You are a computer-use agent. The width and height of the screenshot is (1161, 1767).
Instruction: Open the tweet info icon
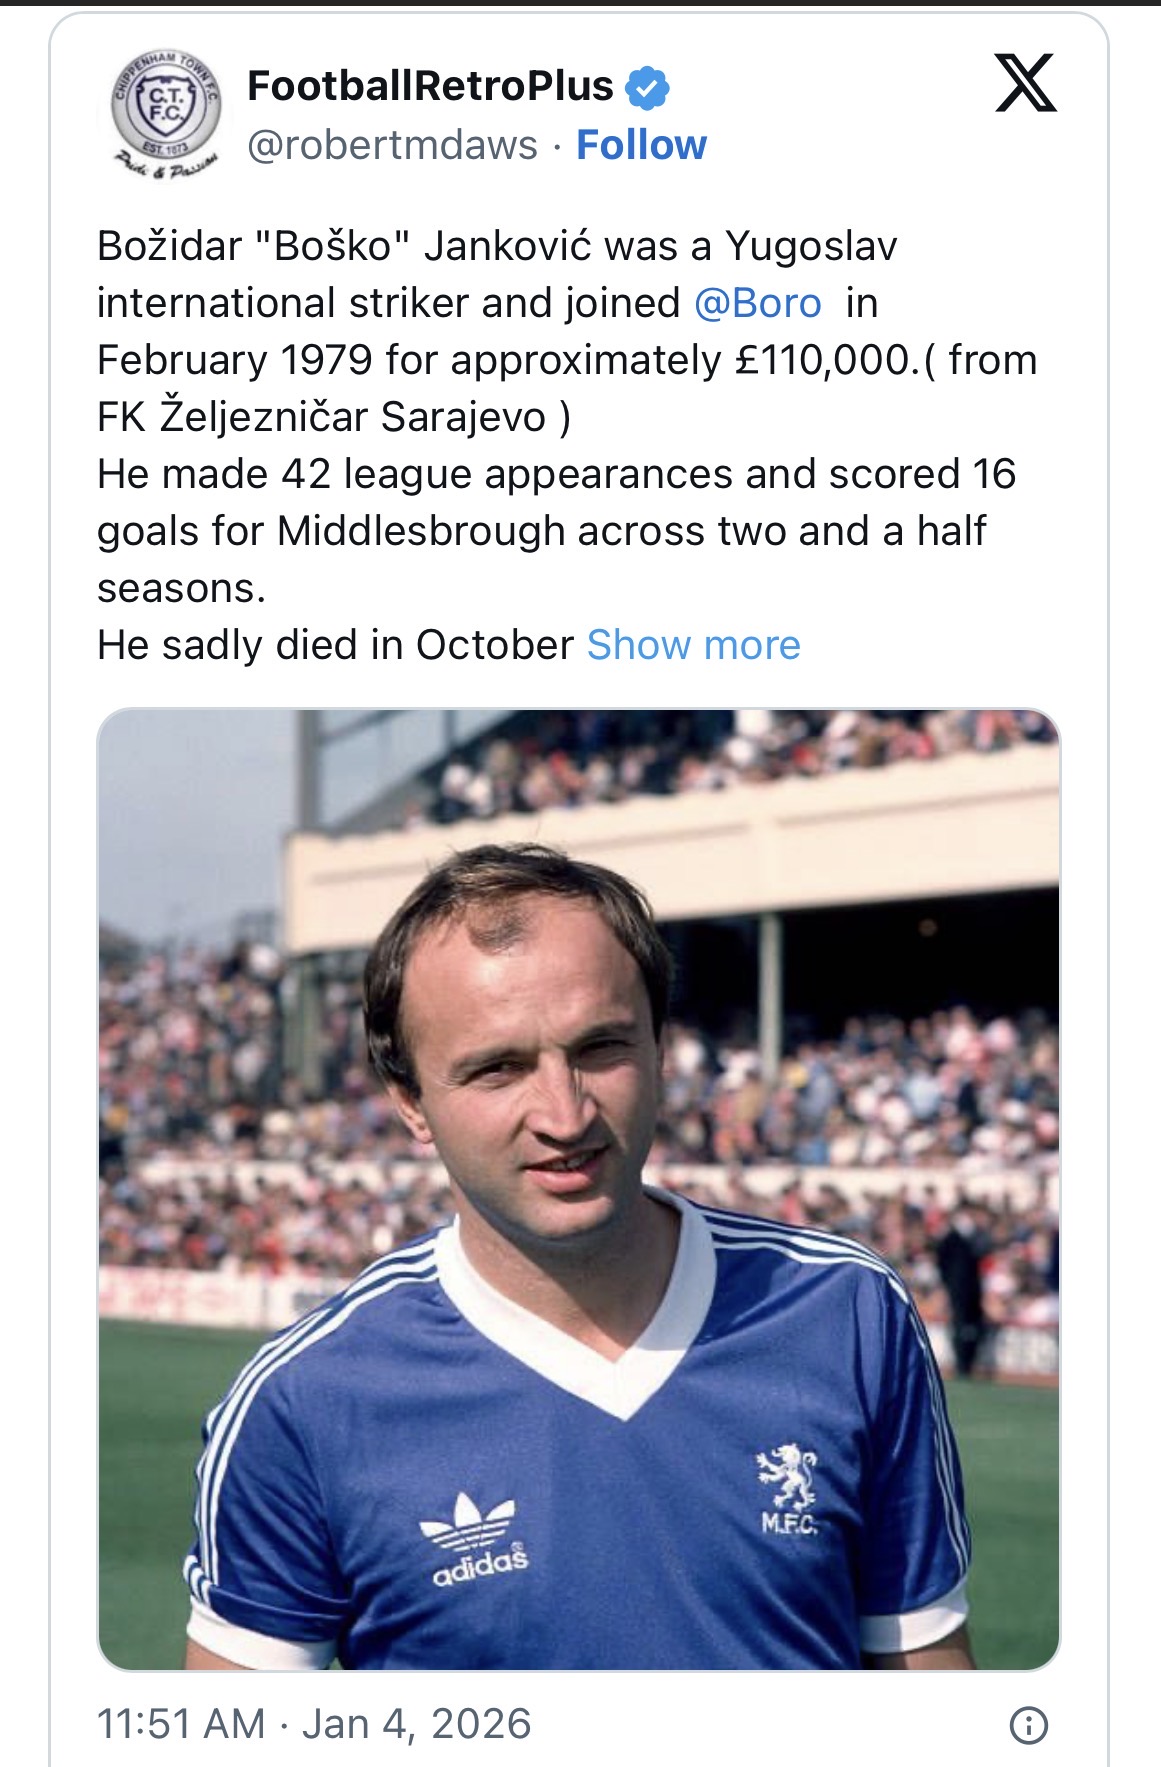tap(1028, 1724)
